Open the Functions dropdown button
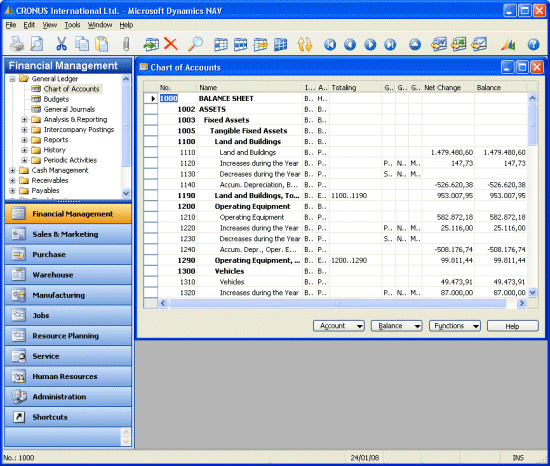The height and width of the screenshot is (466, 550). (x=455, y=326)
